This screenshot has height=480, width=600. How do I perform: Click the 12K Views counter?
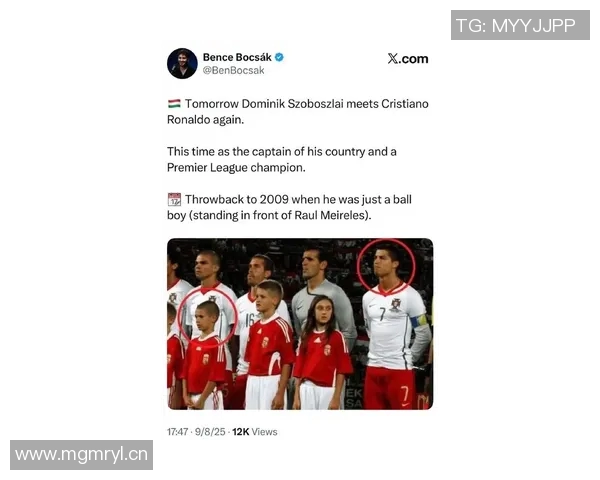click(x=254, y=432)
